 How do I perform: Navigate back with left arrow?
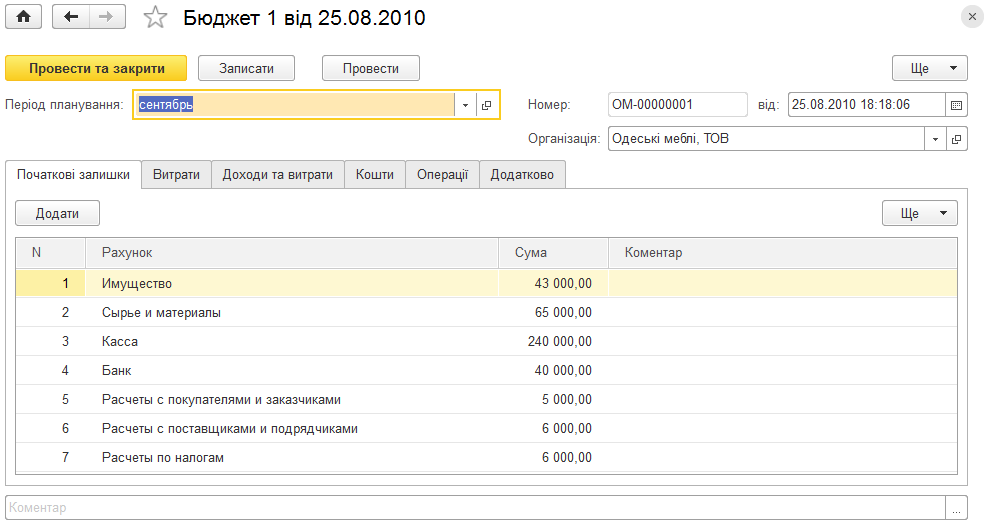[70, 17]
